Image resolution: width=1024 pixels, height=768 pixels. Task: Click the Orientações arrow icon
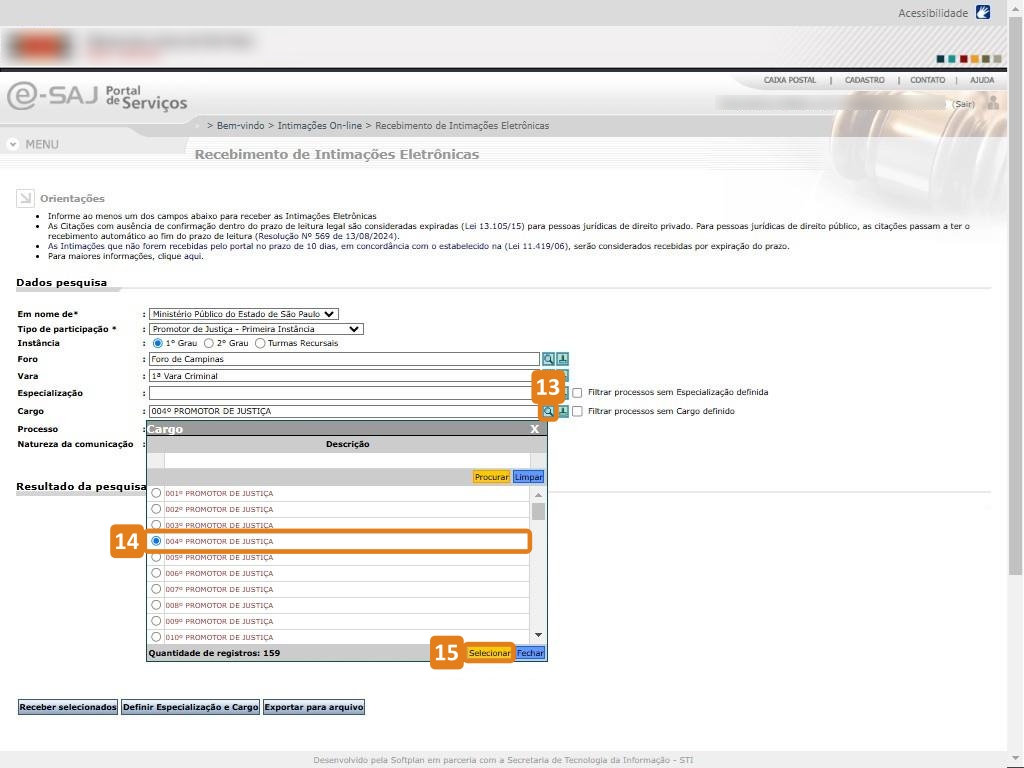(x=25, y=198)
